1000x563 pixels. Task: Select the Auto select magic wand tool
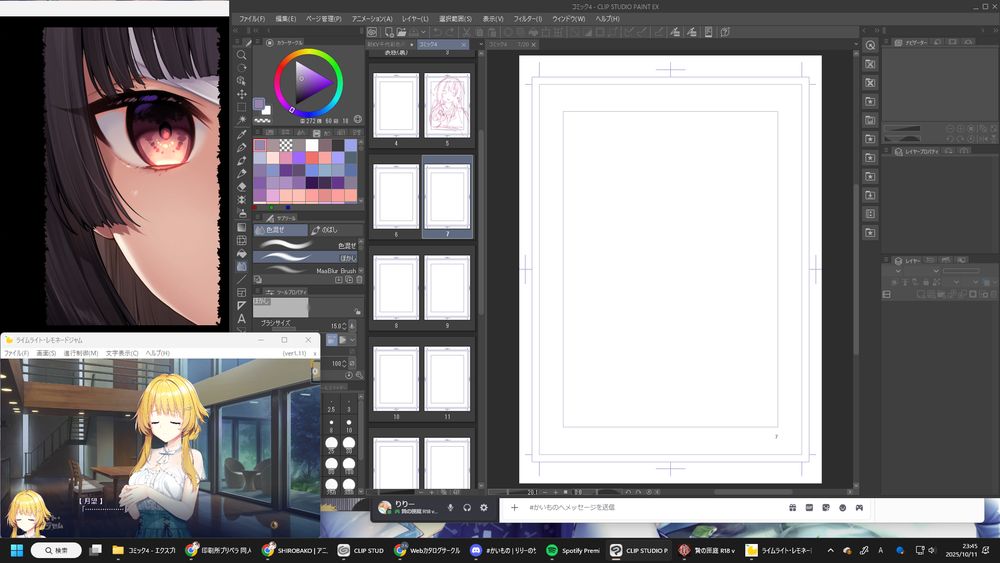coord(241,120)
